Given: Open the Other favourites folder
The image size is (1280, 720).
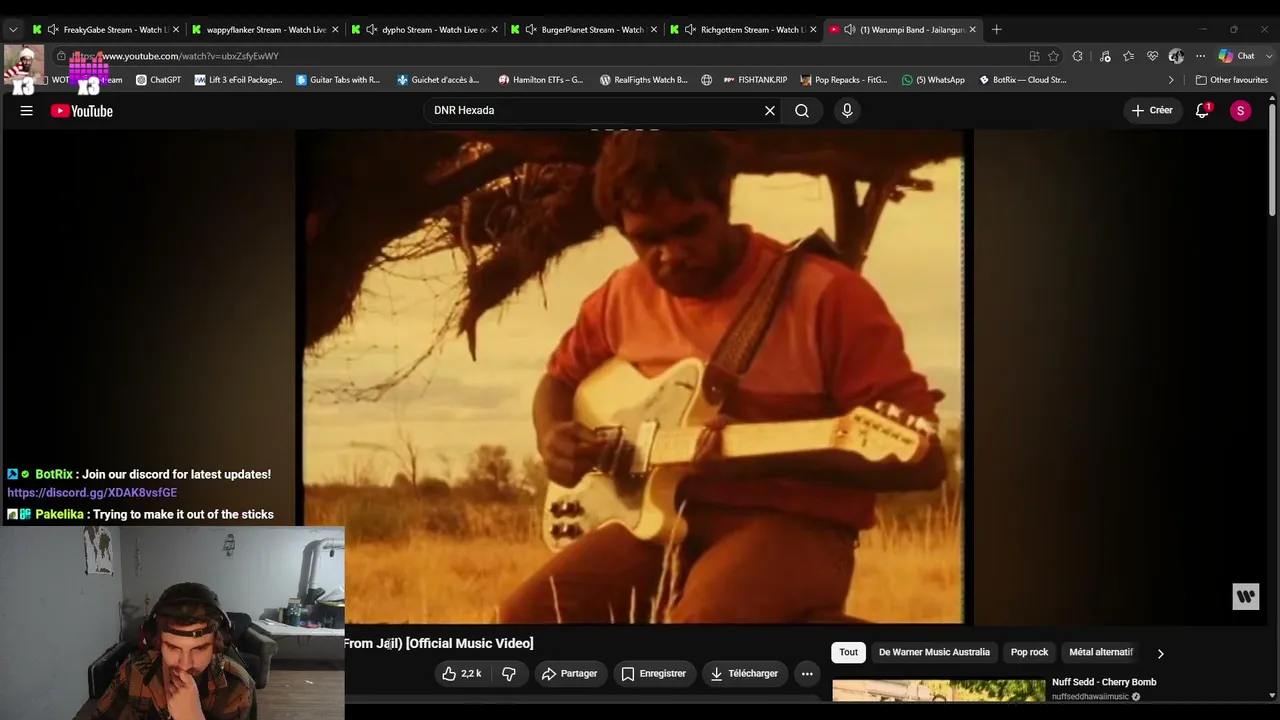Looking at the screenshot, I should click(1231, 80).
